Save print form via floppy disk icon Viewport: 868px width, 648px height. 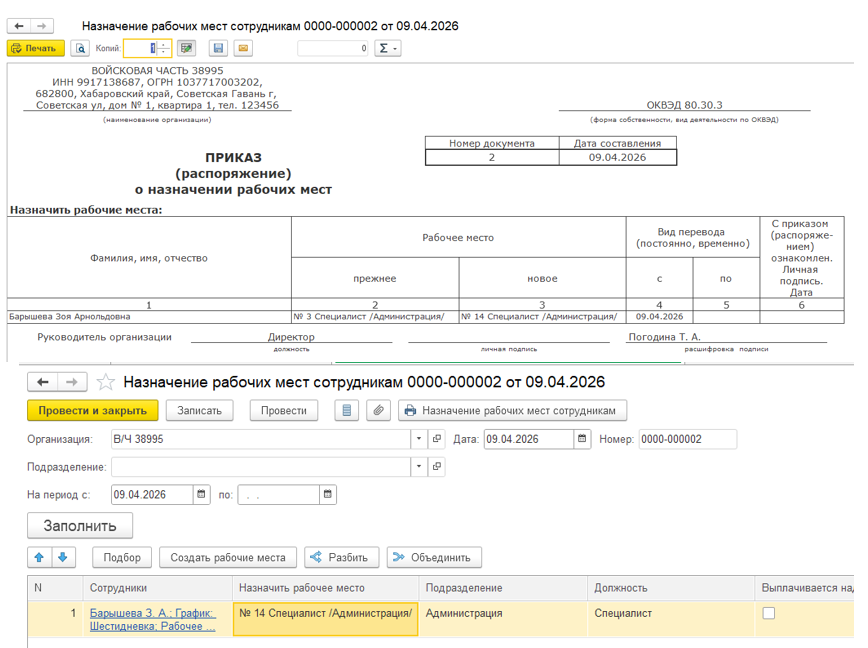[218, 48]
